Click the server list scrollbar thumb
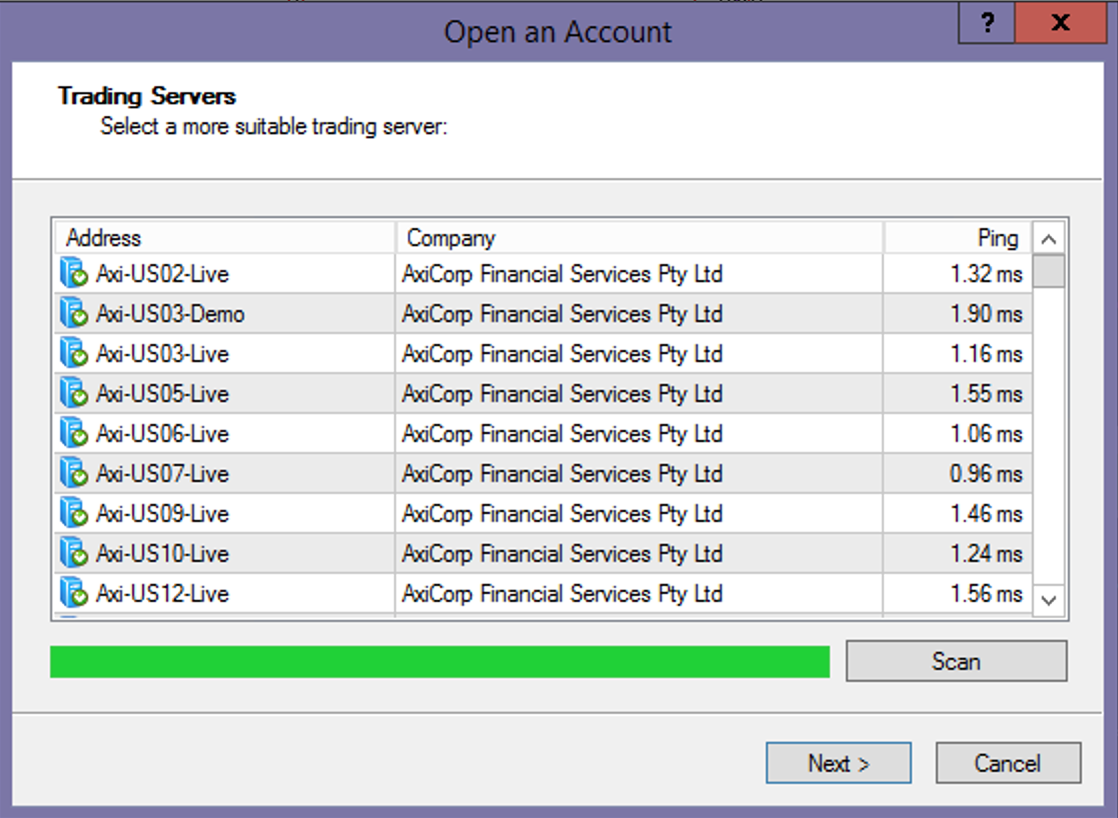The image size is (1118, 818). coord(1048,271)
